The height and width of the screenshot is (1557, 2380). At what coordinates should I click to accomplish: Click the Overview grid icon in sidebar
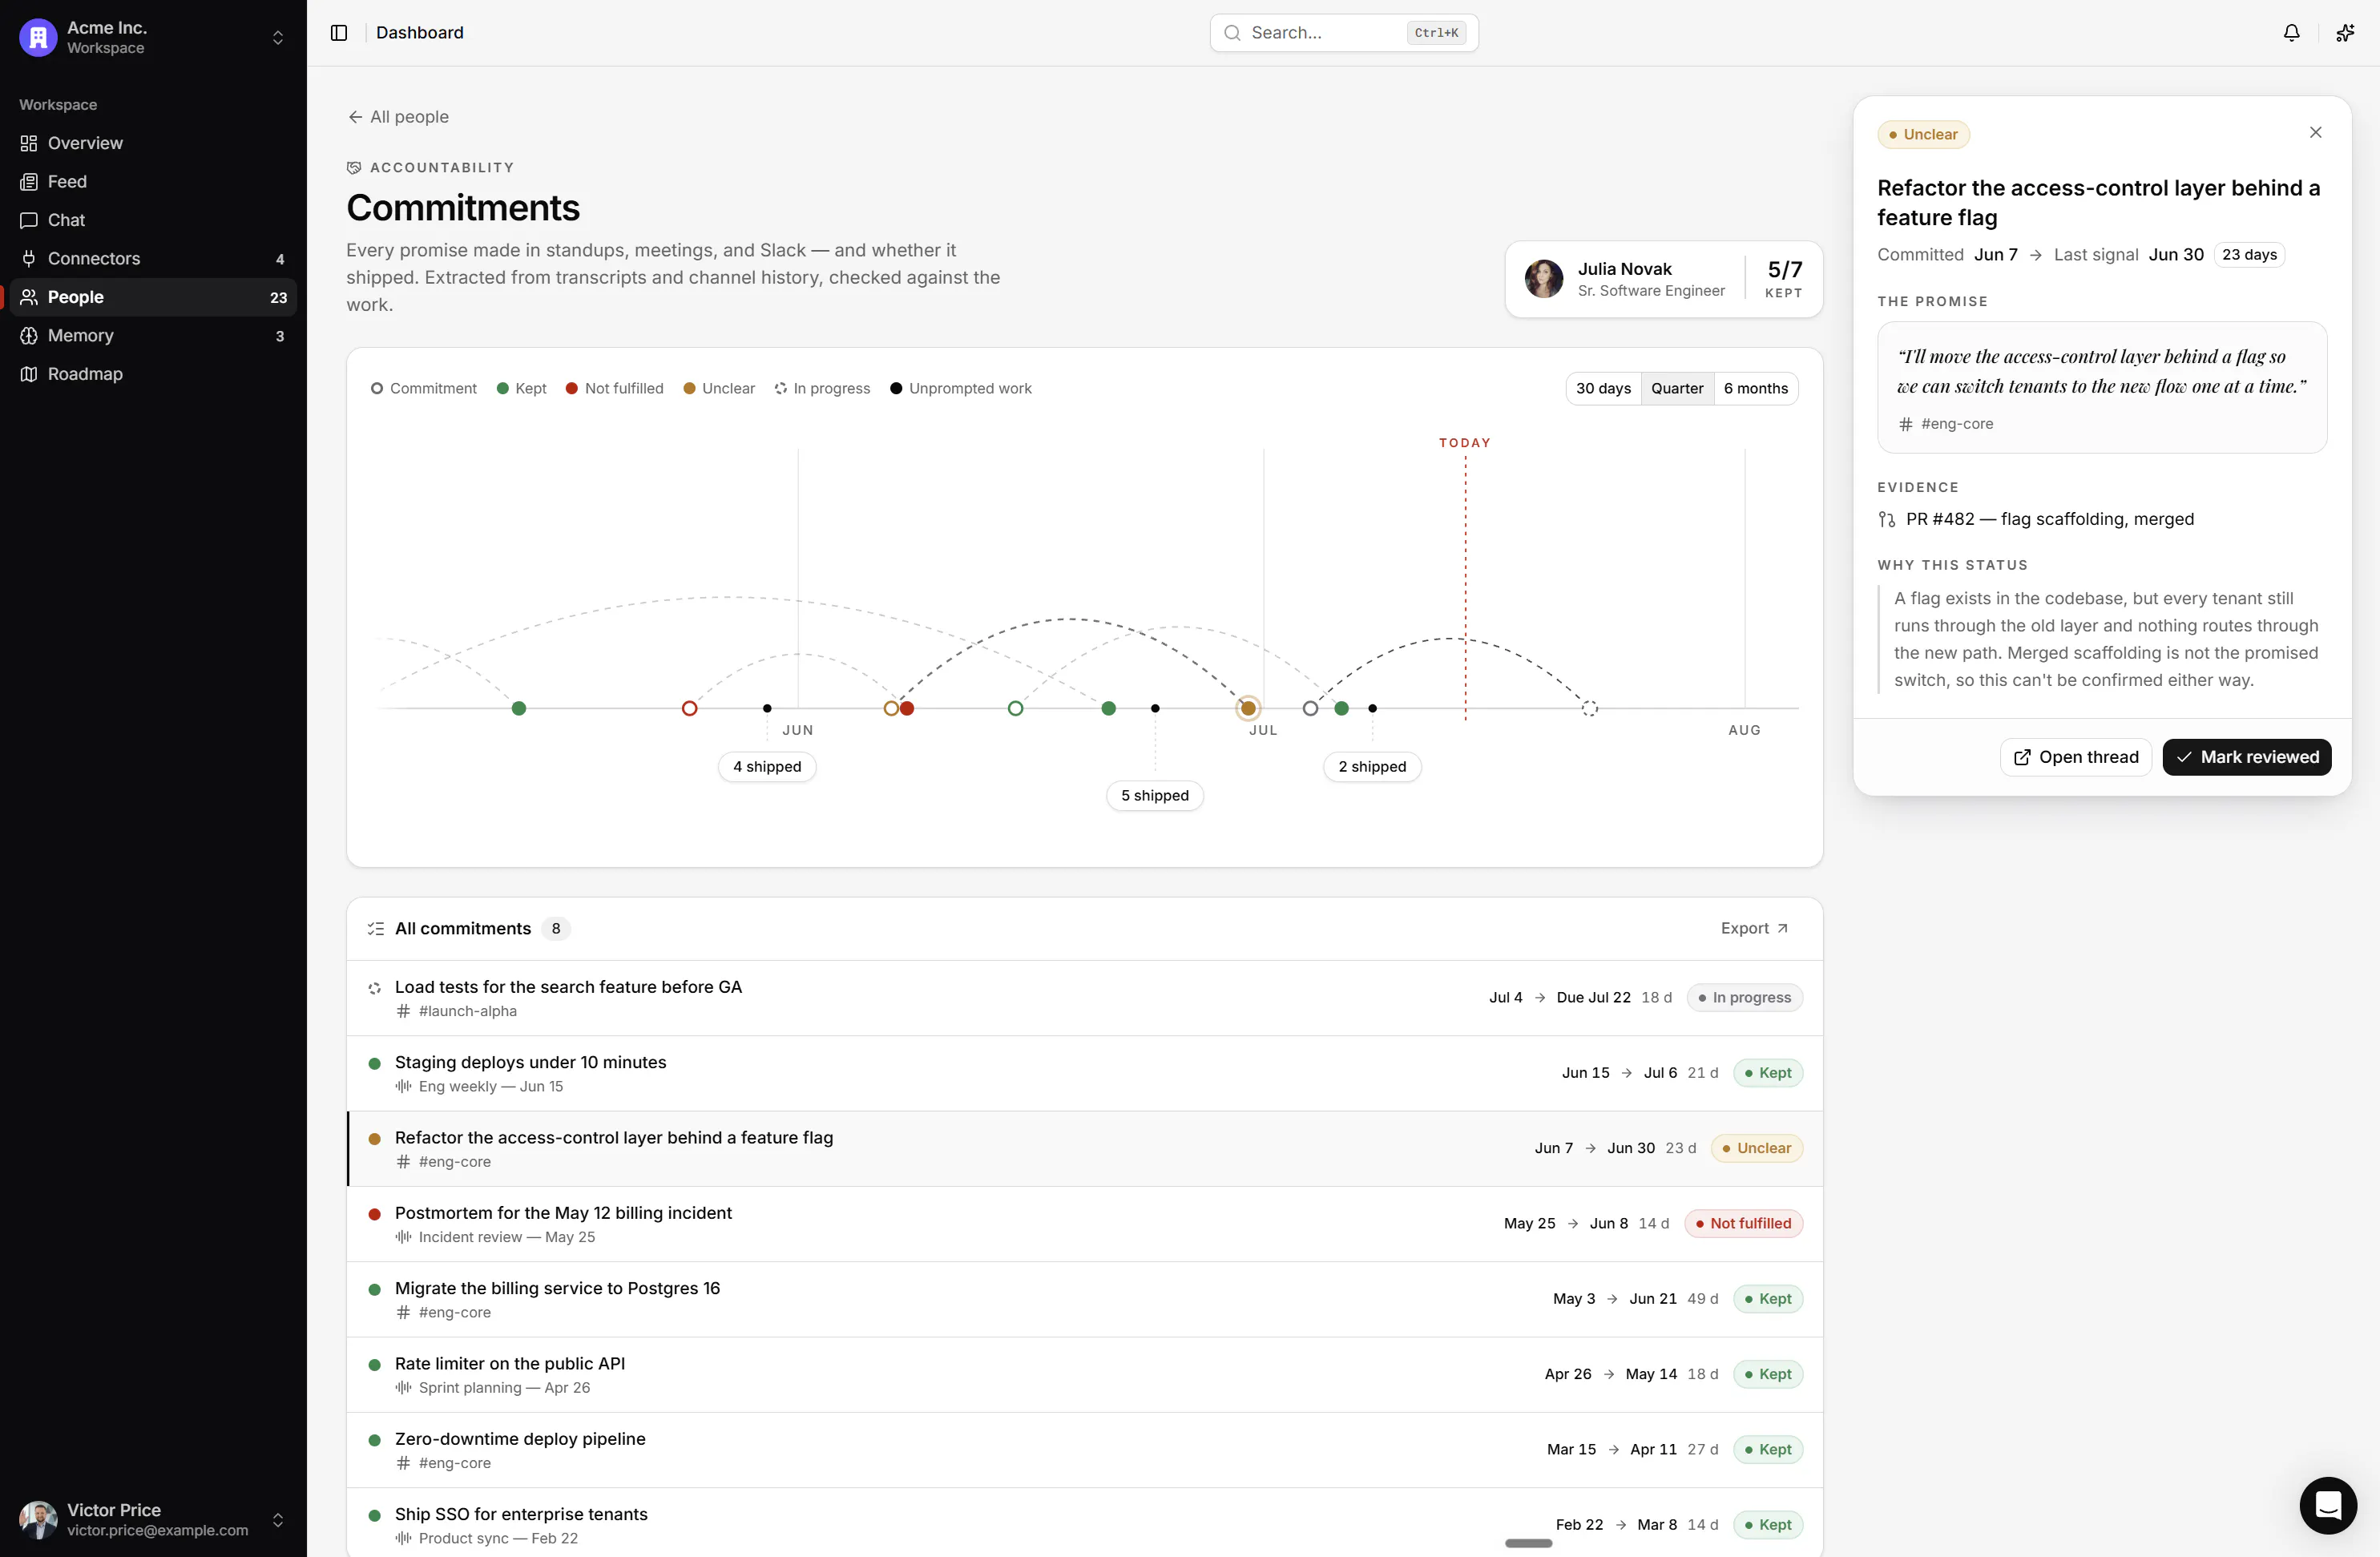pyautogui.click(x=29, y=143)
